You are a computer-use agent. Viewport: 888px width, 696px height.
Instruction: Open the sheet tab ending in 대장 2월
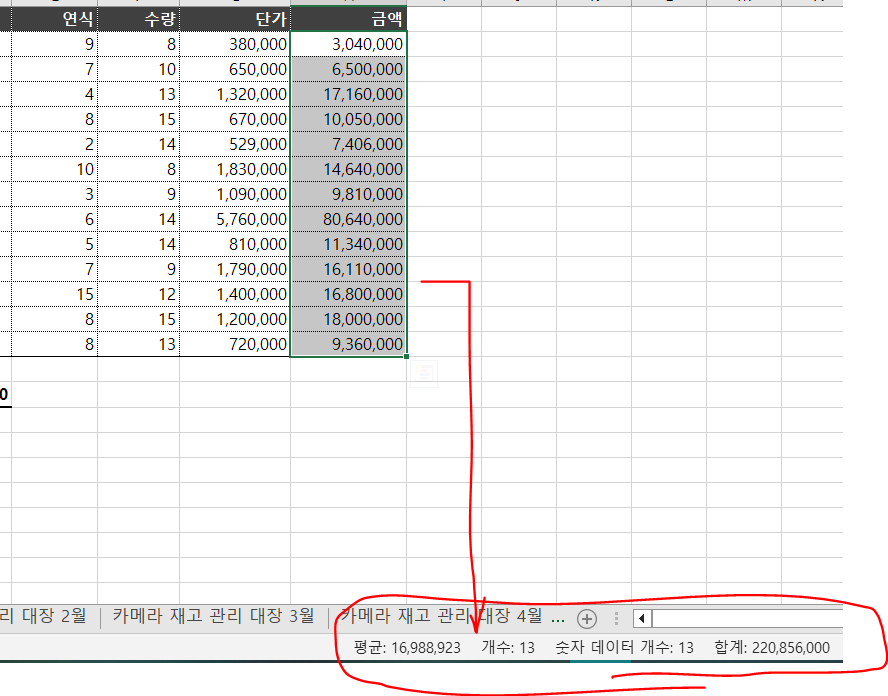point(43,616)
